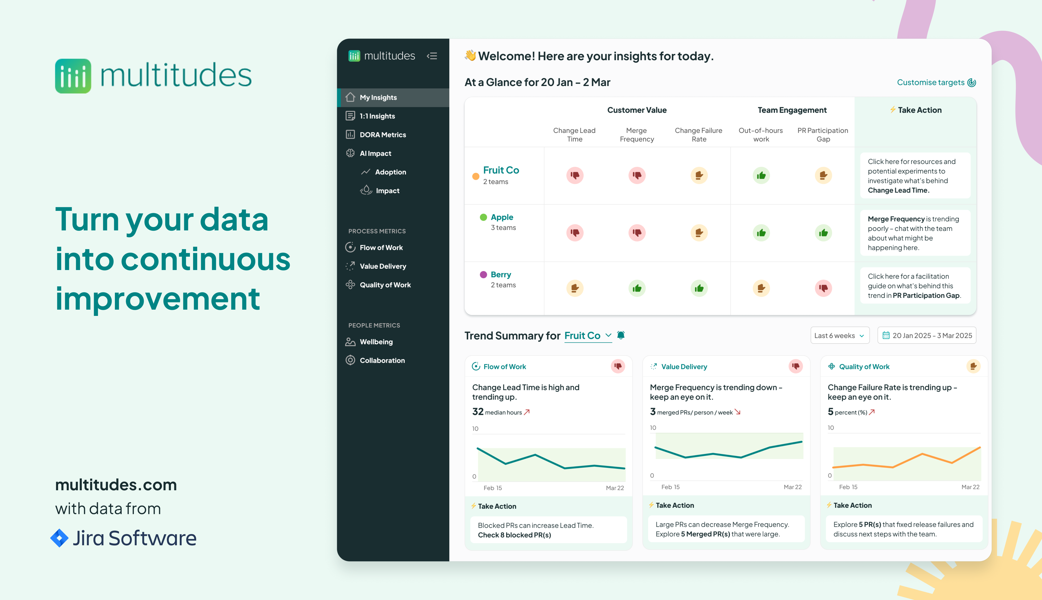This screenshot has height=600, width=1042.
Task: Click the Quality of Work sidebar icon
Action: coord(350,284)
